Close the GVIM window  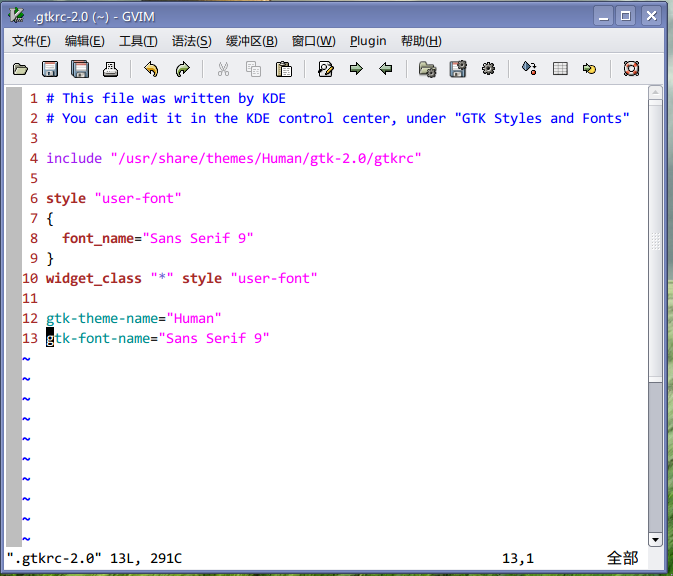coord(651,16)
